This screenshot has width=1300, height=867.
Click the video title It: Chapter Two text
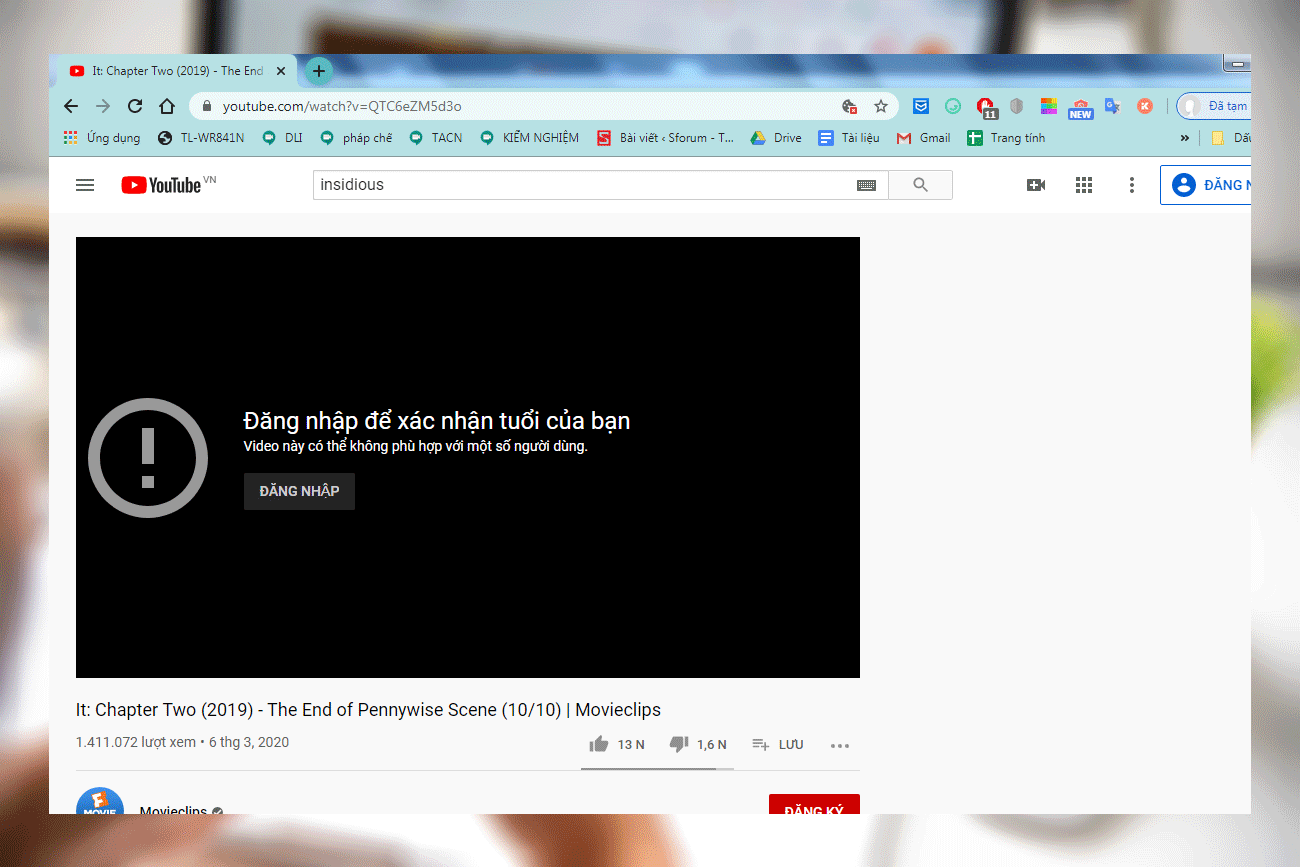(368, 710)
